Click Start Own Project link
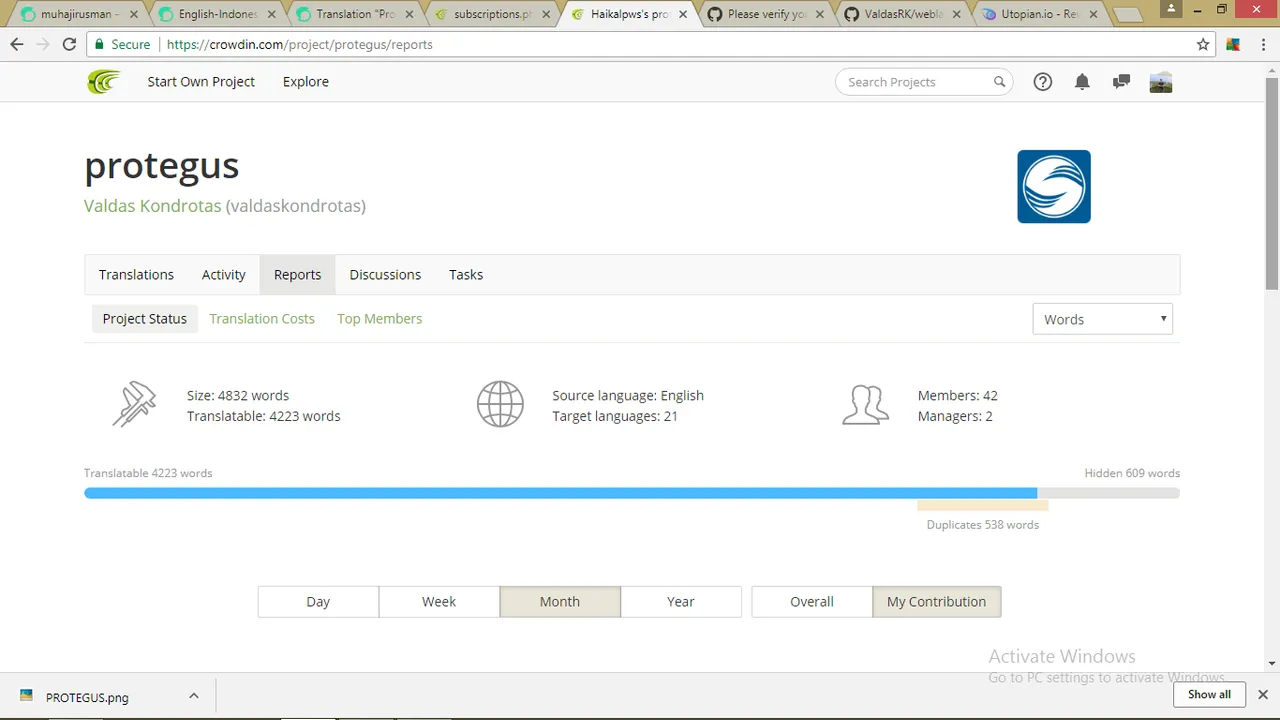Image resolution: width=1280 pixels, height=720 pixels. pyautogui.click(x=201, y=82)
